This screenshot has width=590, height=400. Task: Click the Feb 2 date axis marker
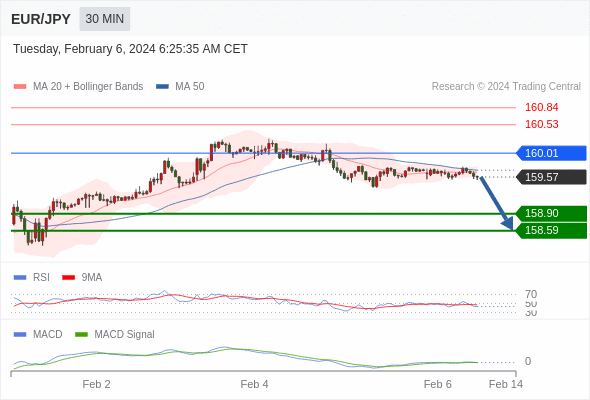pos(96,384)
